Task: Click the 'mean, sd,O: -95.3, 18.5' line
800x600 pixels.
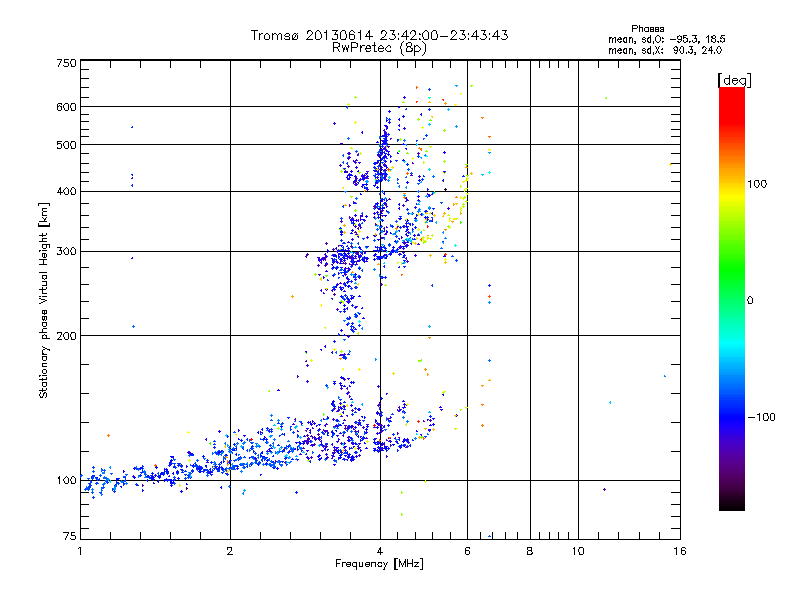Action: click(667, 39)
